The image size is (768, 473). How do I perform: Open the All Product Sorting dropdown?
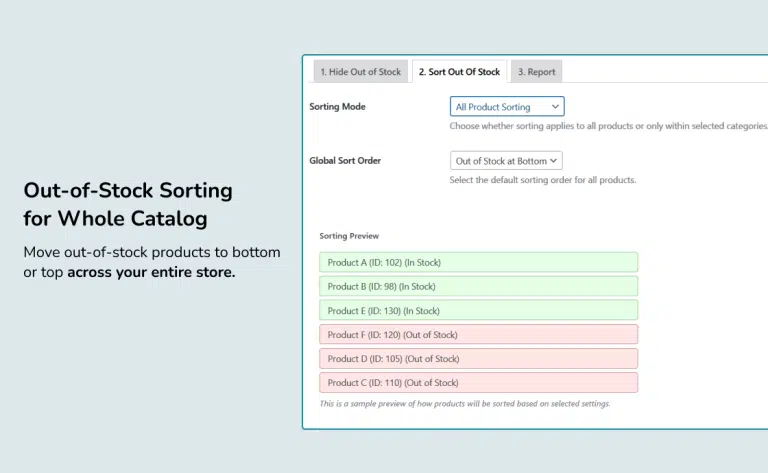(507, 107)
